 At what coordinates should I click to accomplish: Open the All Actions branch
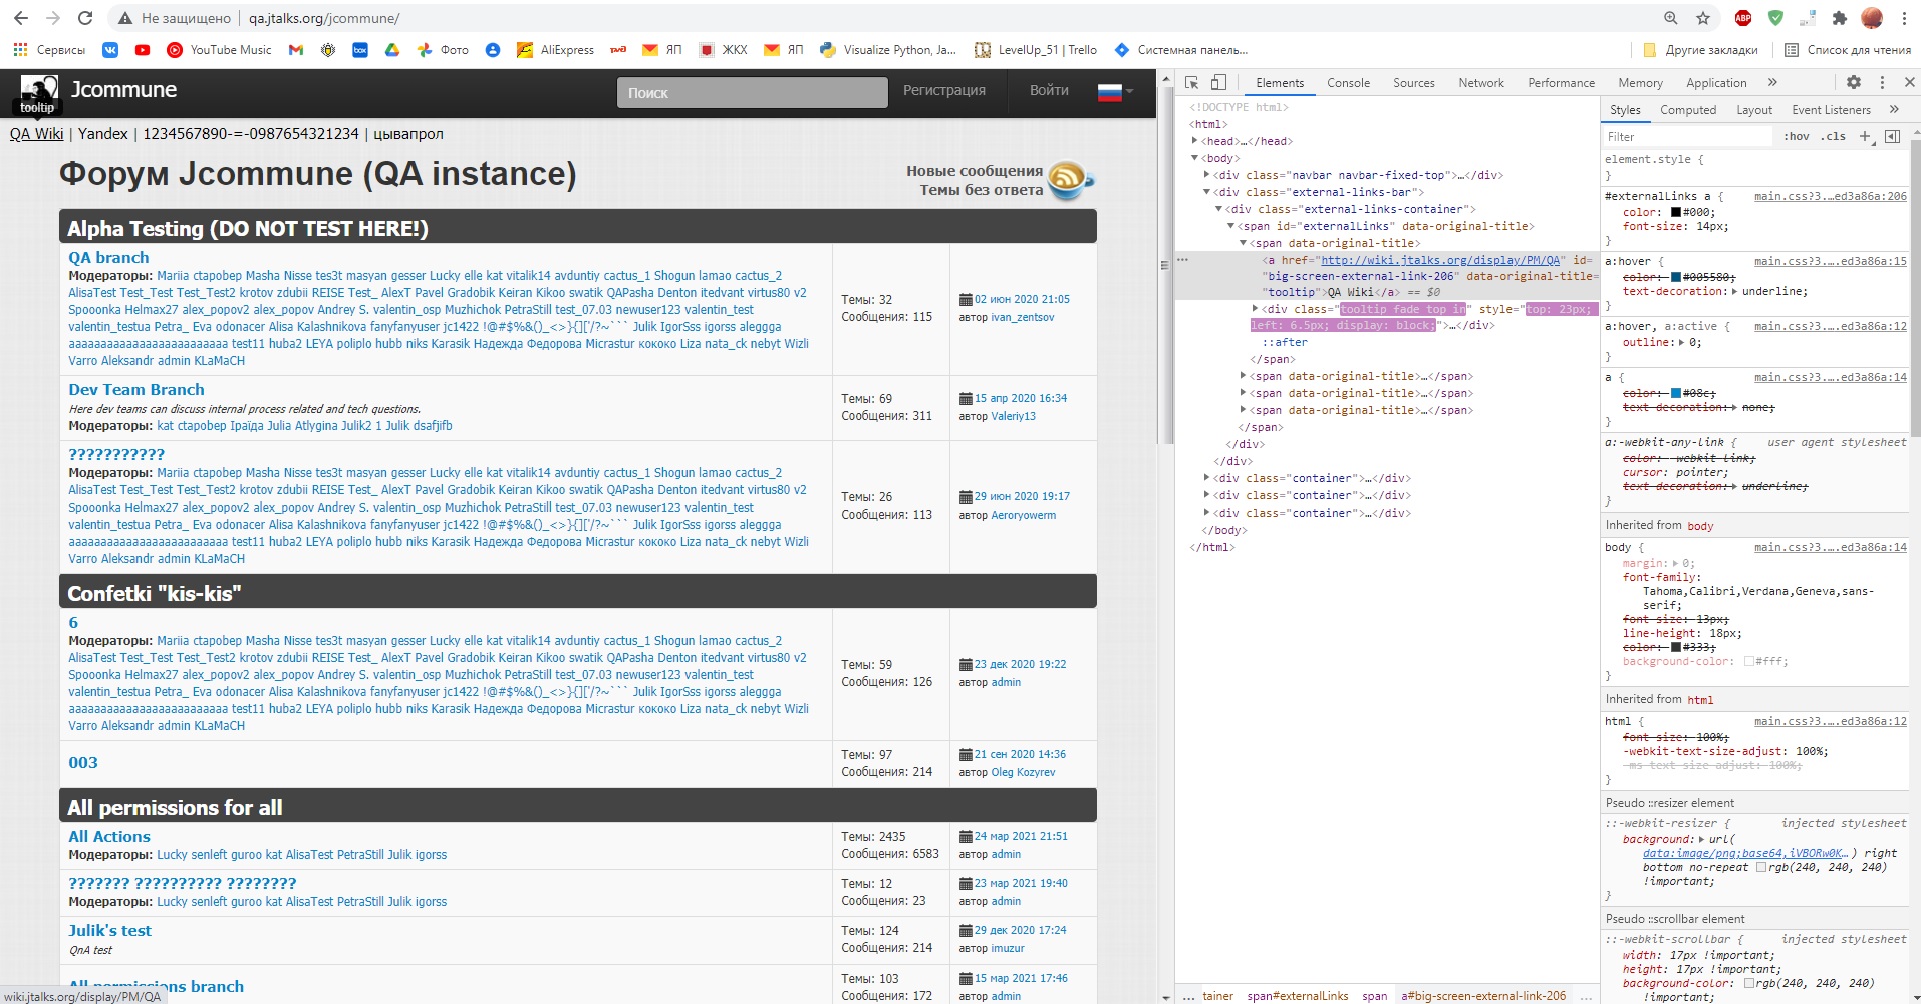109,837
